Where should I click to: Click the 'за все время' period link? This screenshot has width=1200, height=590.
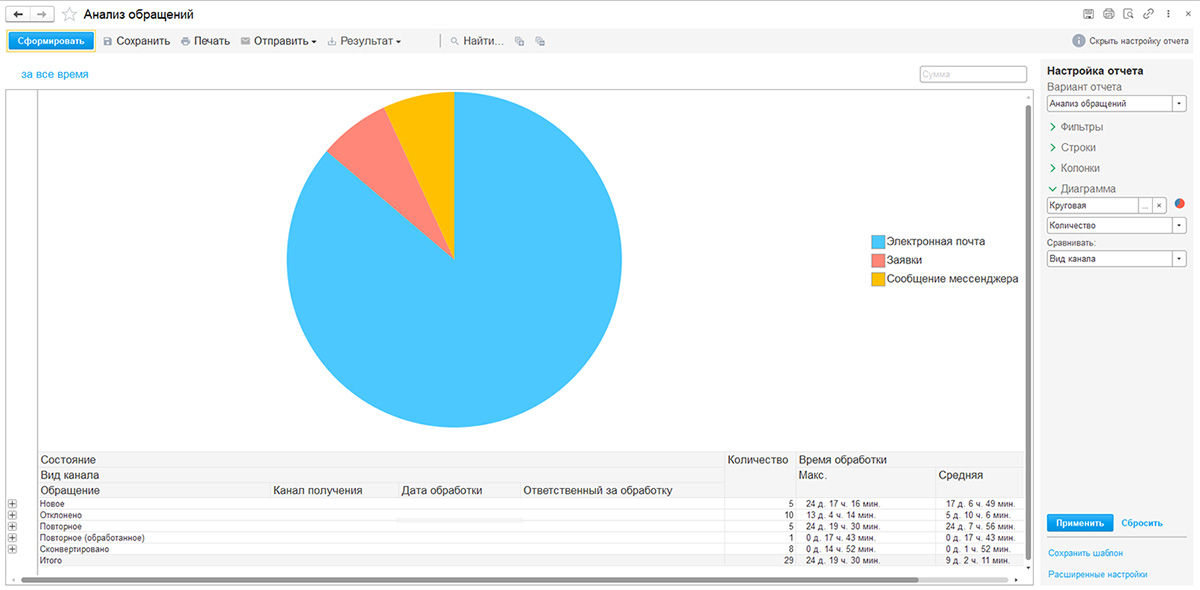coord(55,74)
